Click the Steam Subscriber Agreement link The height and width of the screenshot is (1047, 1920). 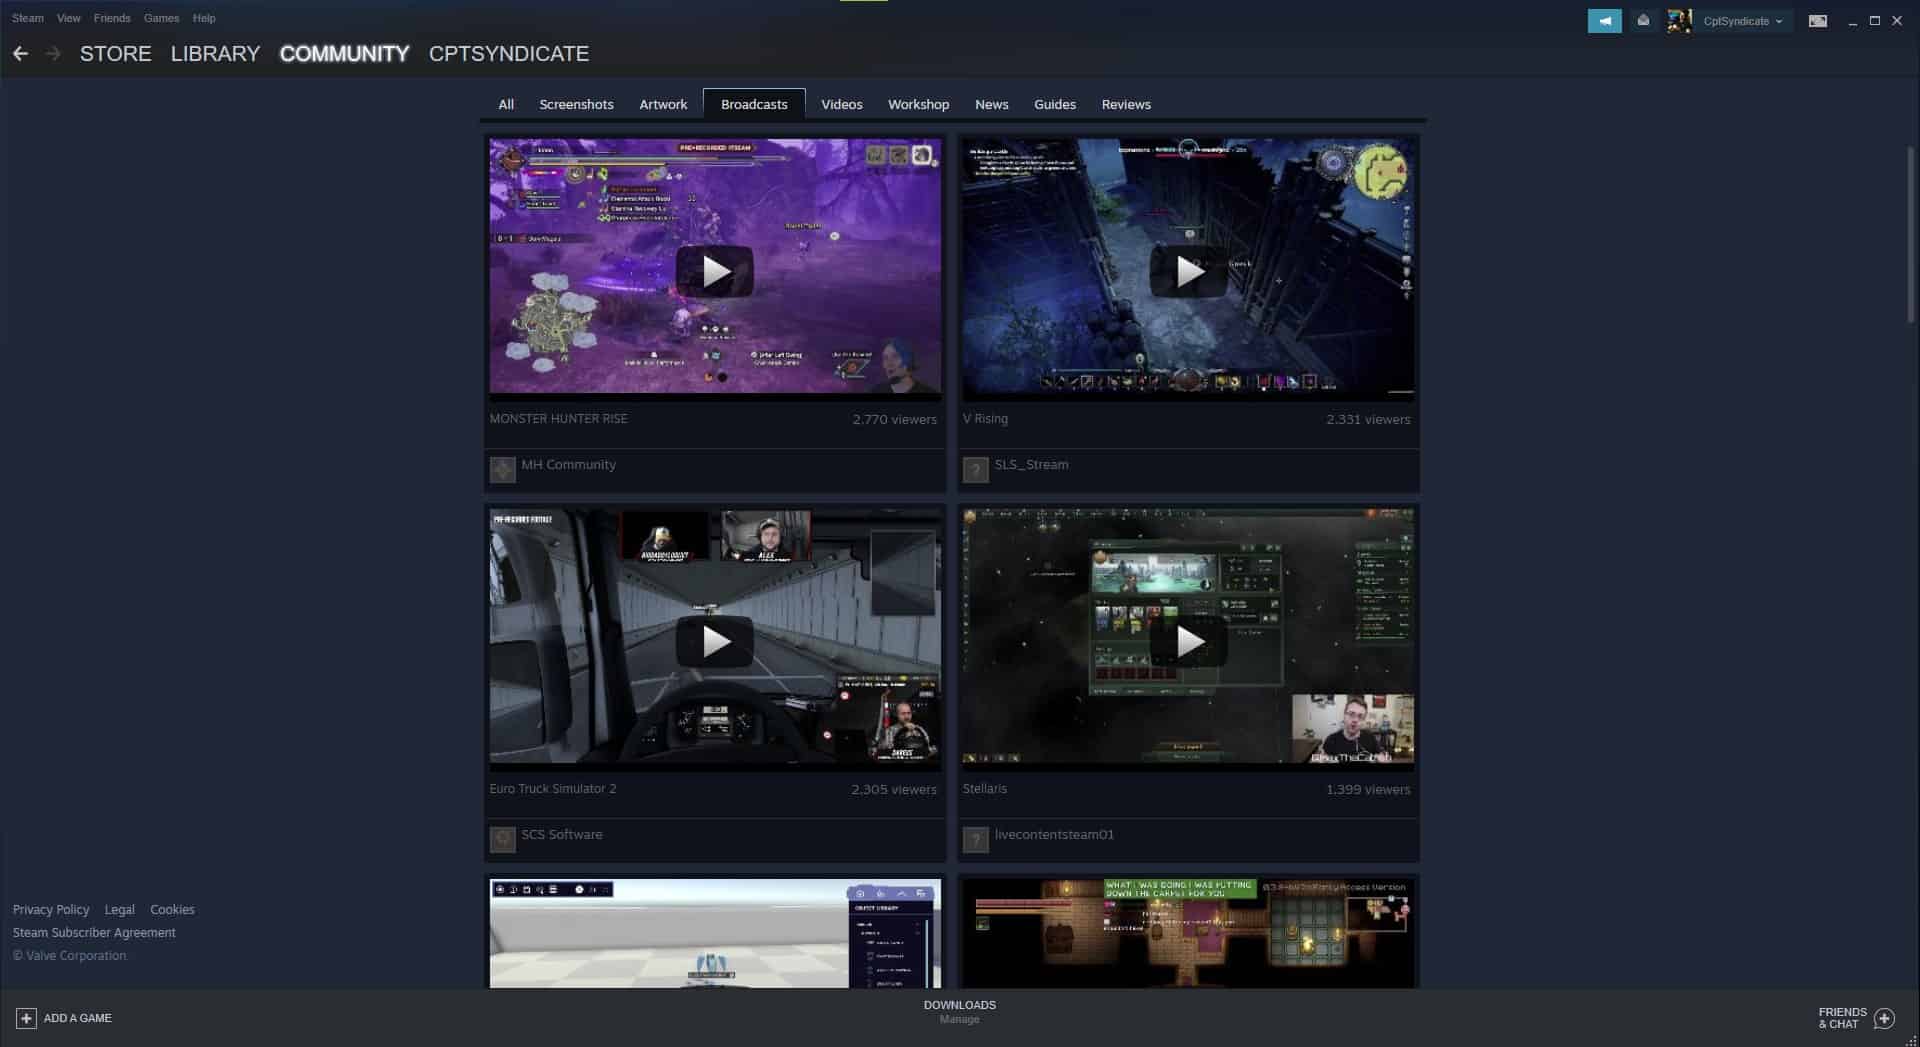94,932
